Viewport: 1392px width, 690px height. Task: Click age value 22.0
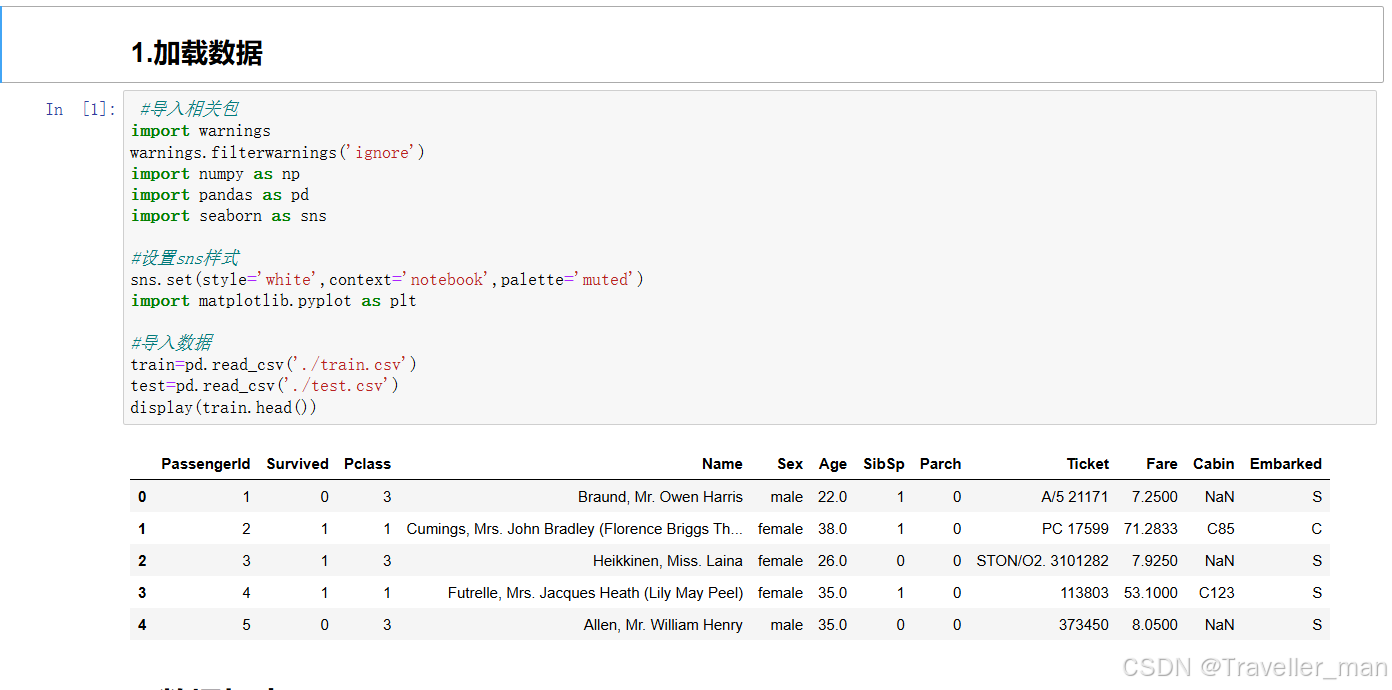(x=832, y=497)
